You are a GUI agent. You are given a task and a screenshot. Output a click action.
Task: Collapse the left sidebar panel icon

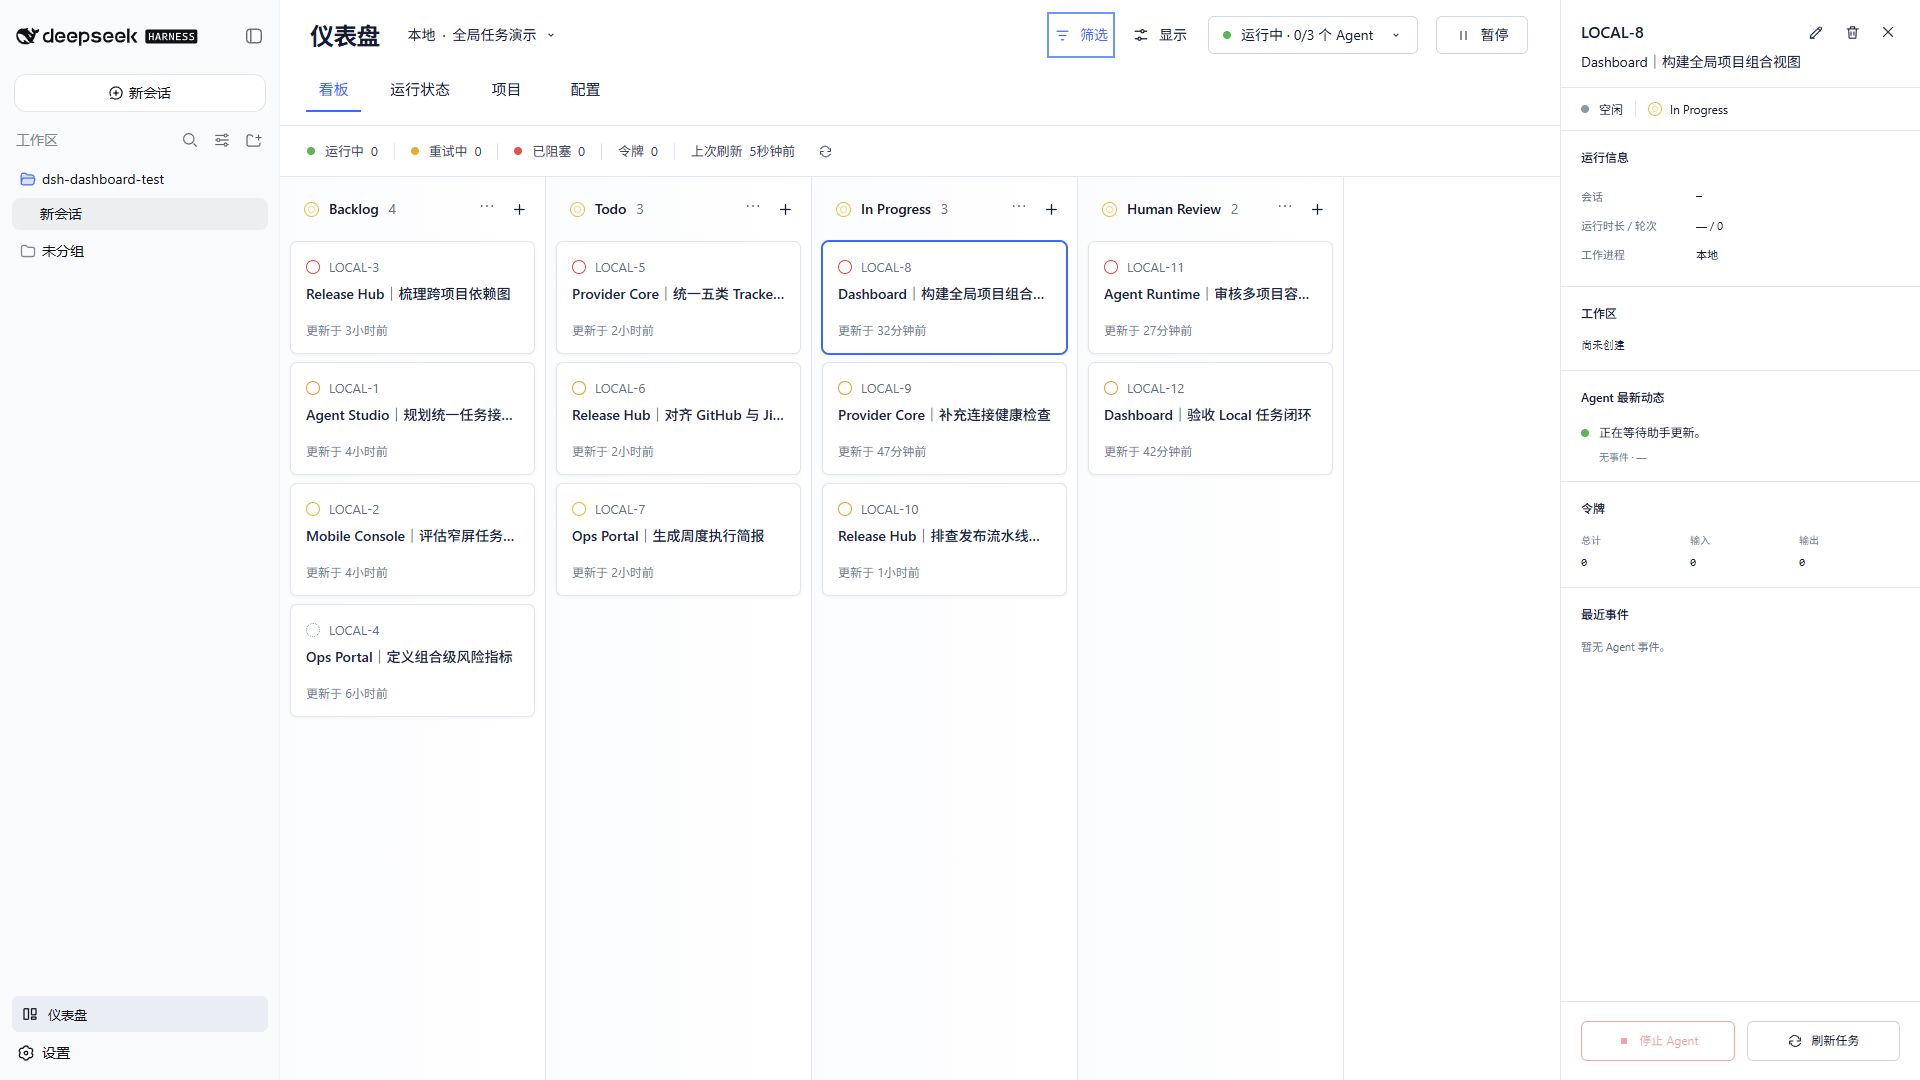click(254, 36)
